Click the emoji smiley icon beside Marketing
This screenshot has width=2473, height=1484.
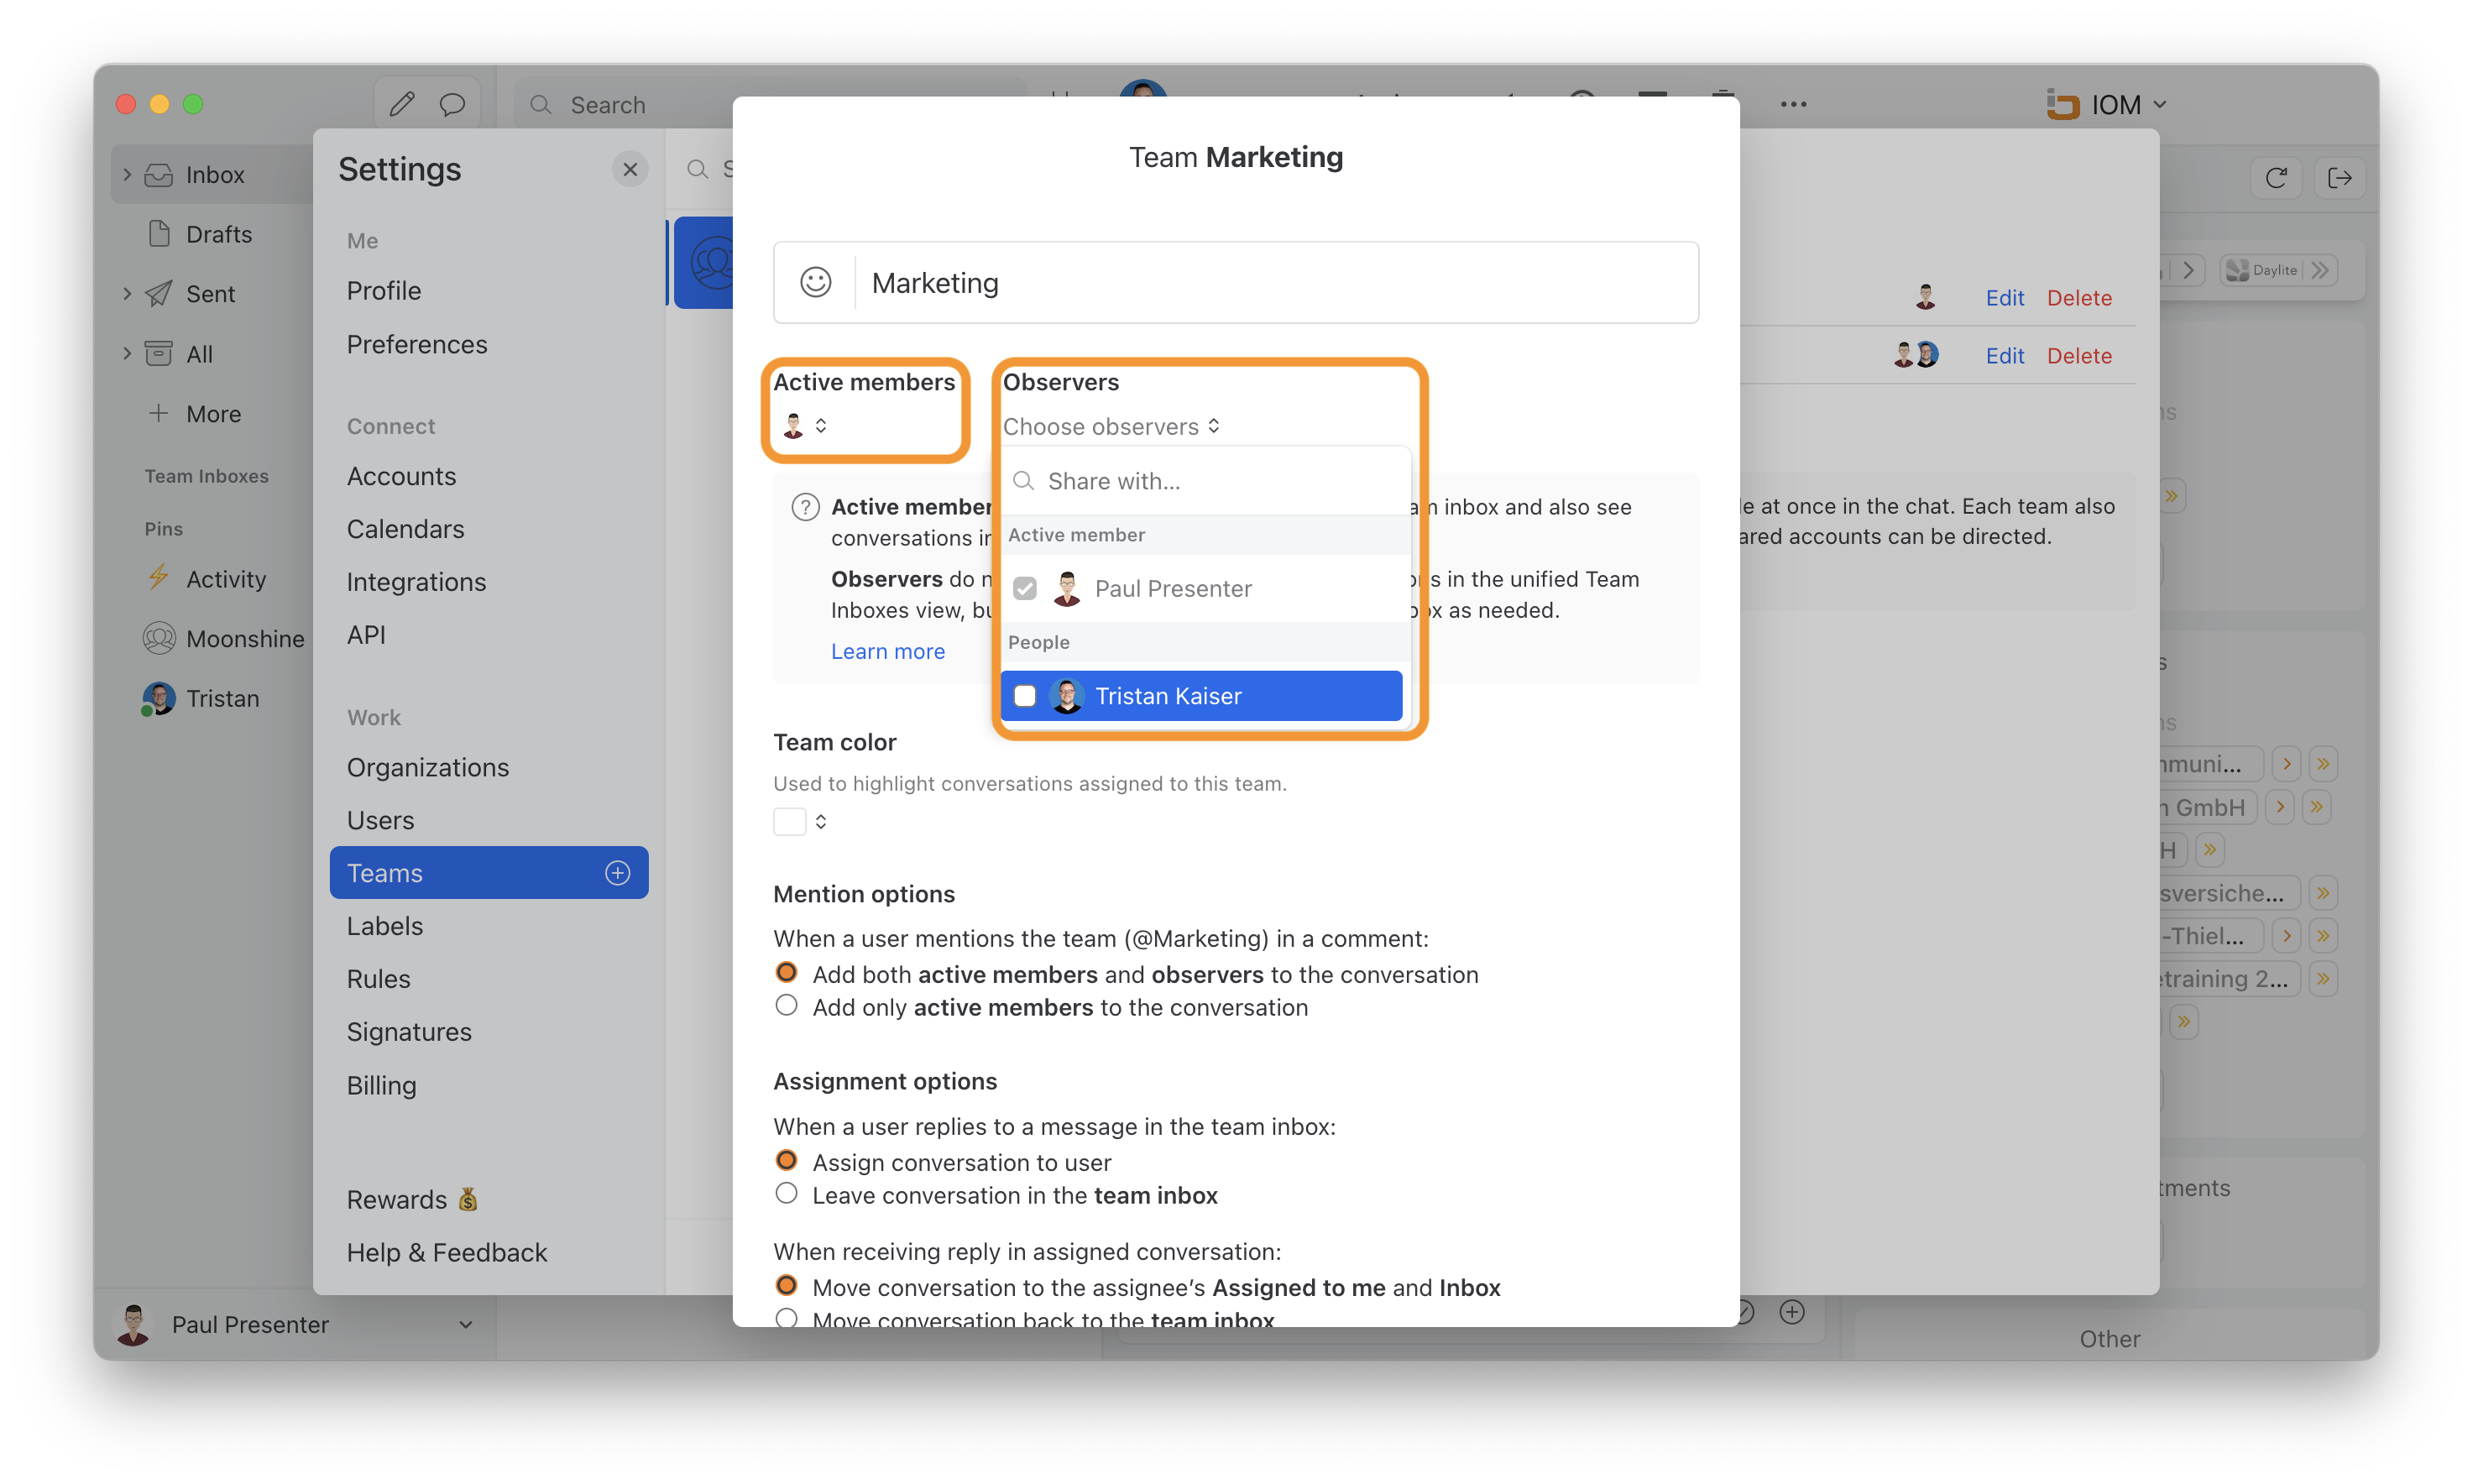pyautogui.click(x=815, y=283)
